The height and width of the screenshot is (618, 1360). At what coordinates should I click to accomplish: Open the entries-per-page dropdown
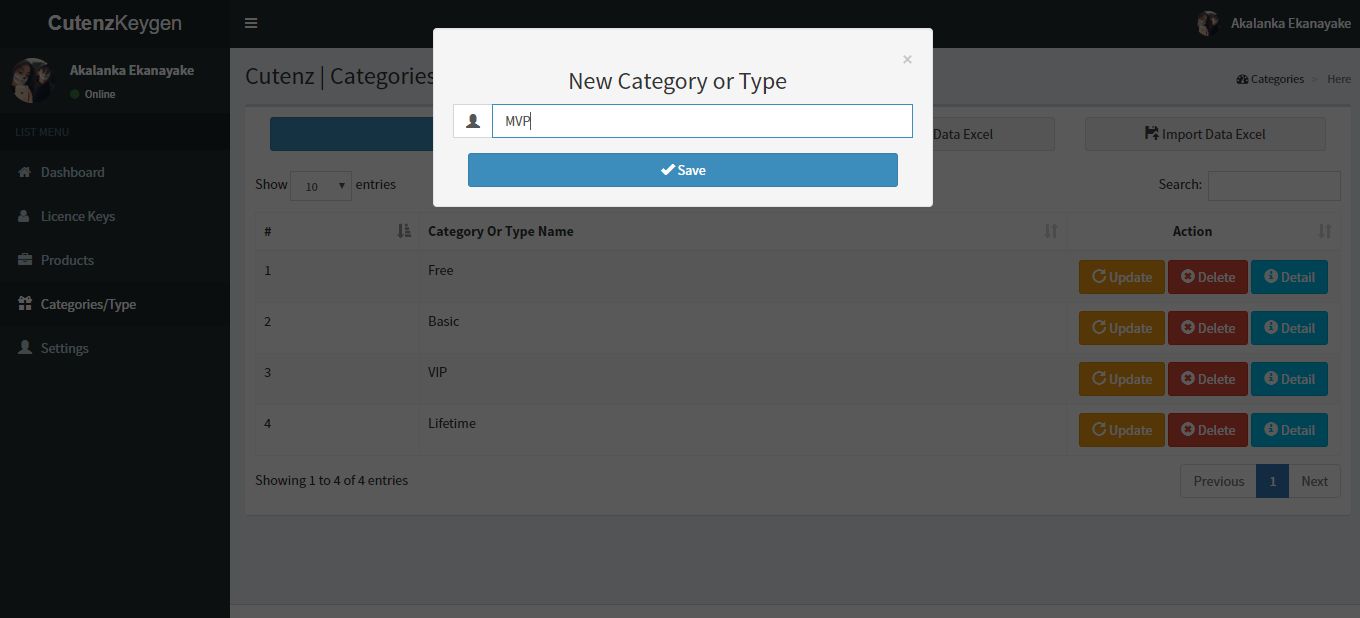pyautogui.click(x=320, y=186)
